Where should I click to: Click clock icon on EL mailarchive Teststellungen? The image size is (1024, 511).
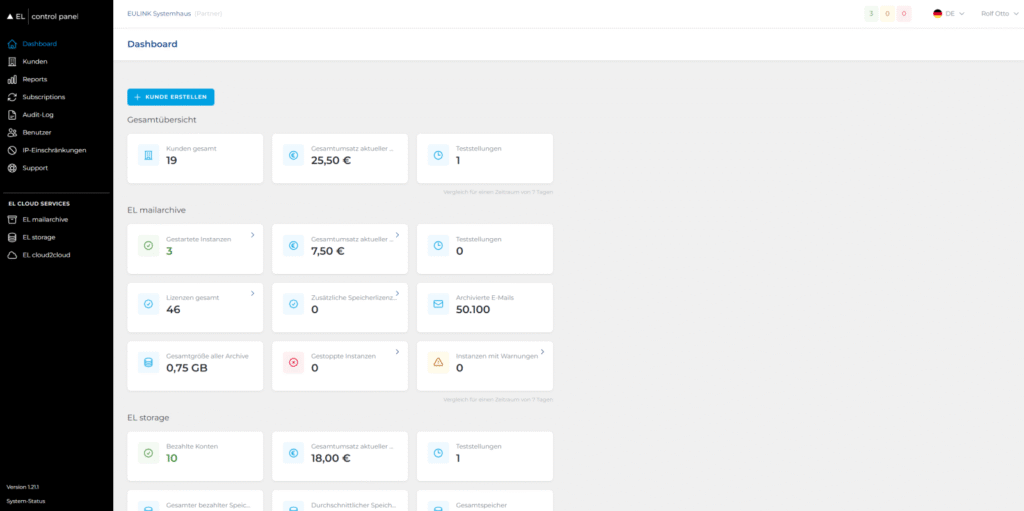tap(438, 246)
